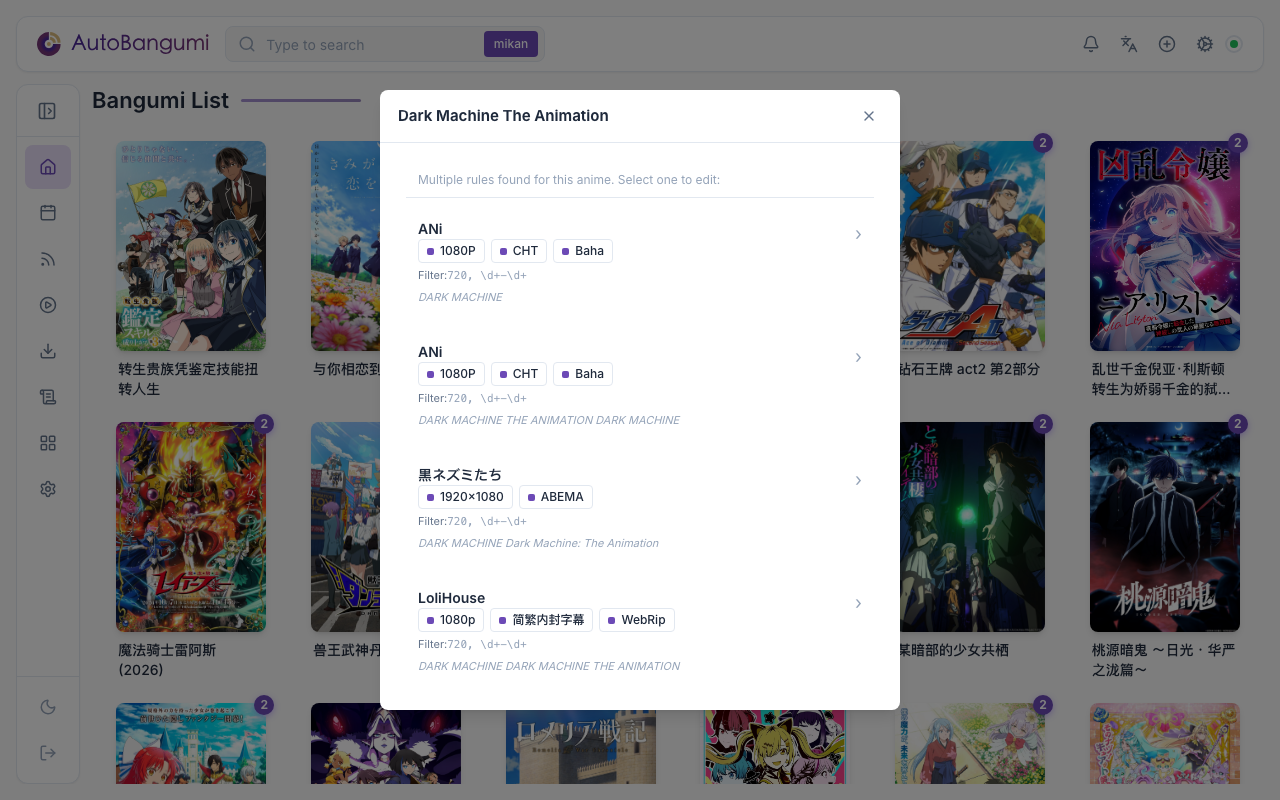
Task: Open the Config gear in sidebar
Action: coord(48,489)
